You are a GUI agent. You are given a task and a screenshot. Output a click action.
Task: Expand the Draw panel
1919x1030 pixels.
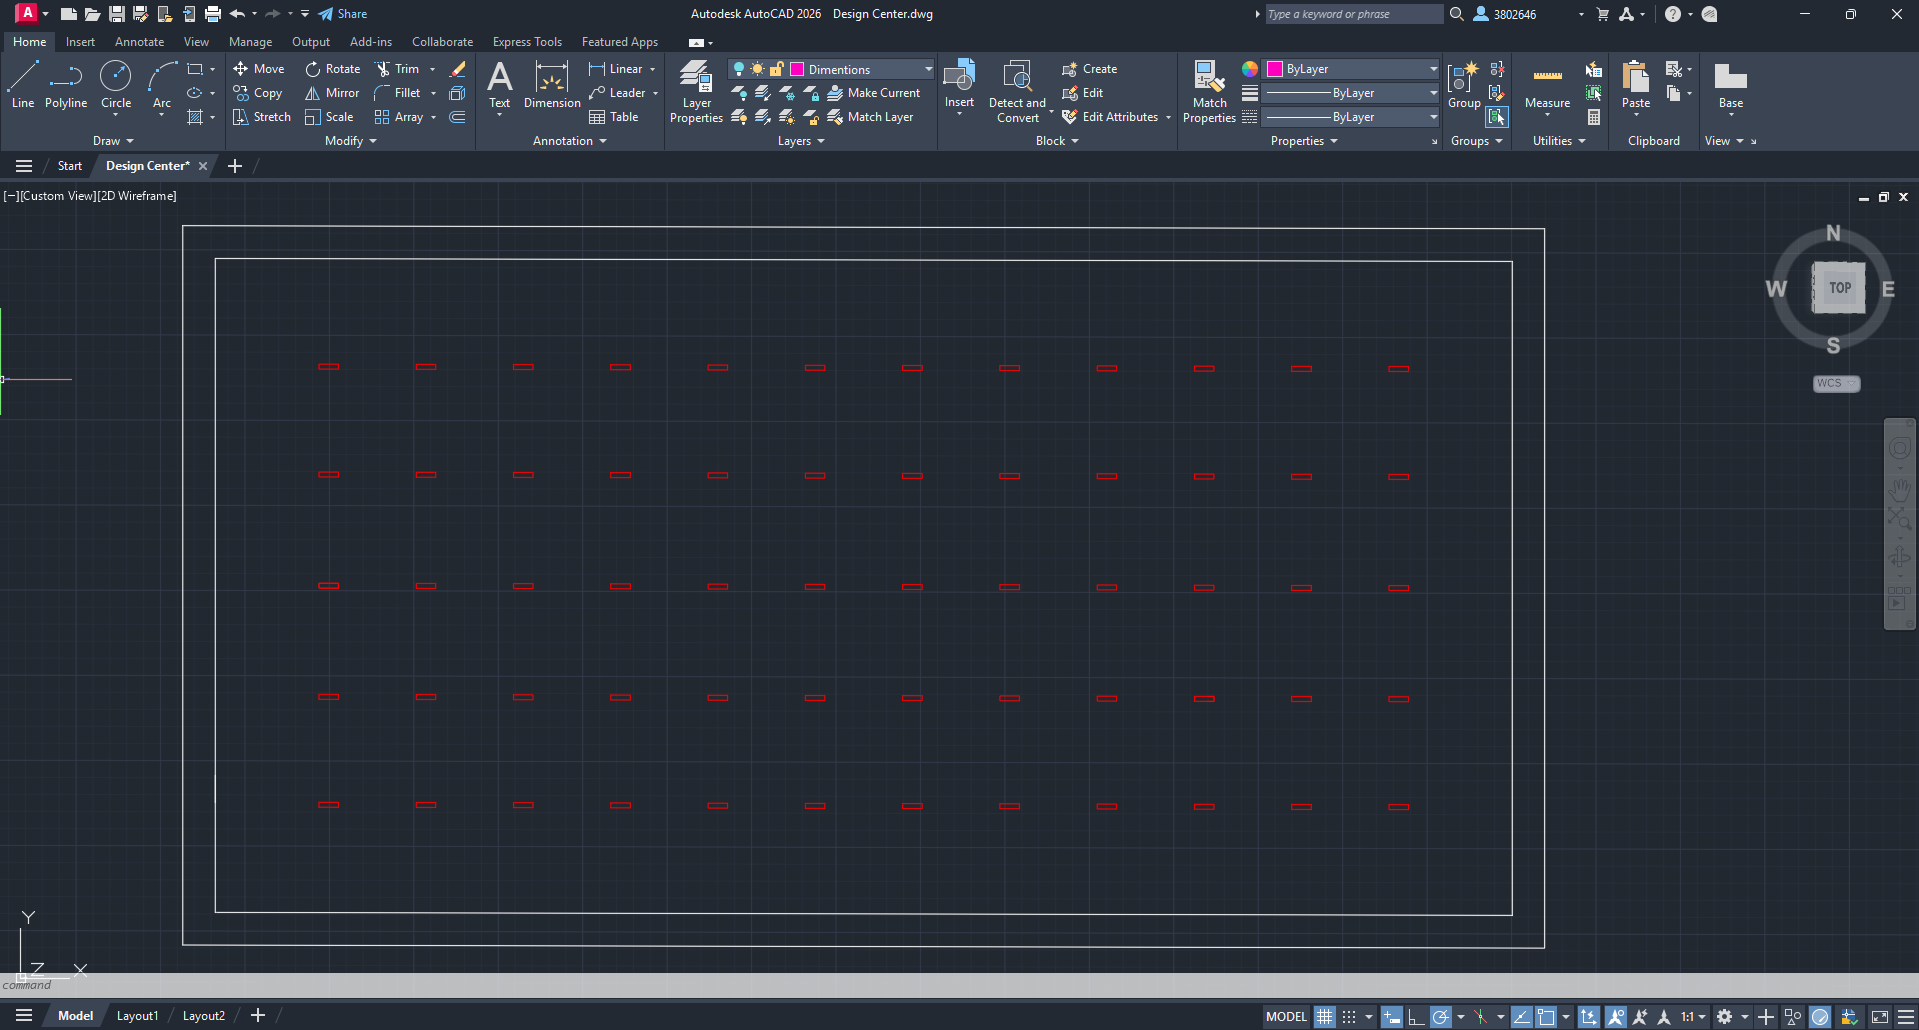112,141
